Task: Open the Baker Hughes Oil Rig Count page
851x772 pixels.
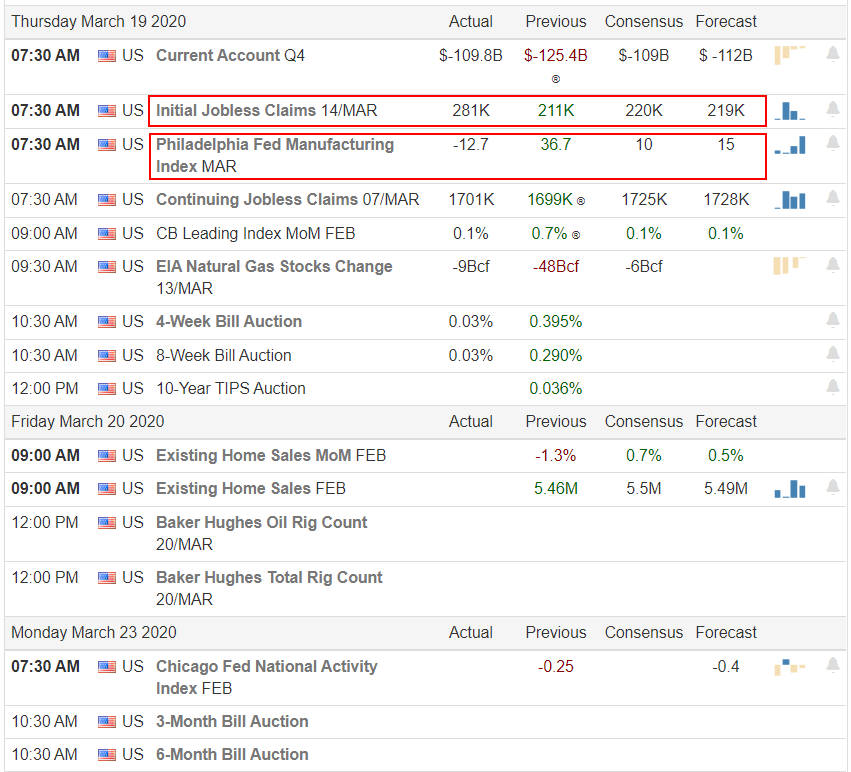Action: (261, 522)
